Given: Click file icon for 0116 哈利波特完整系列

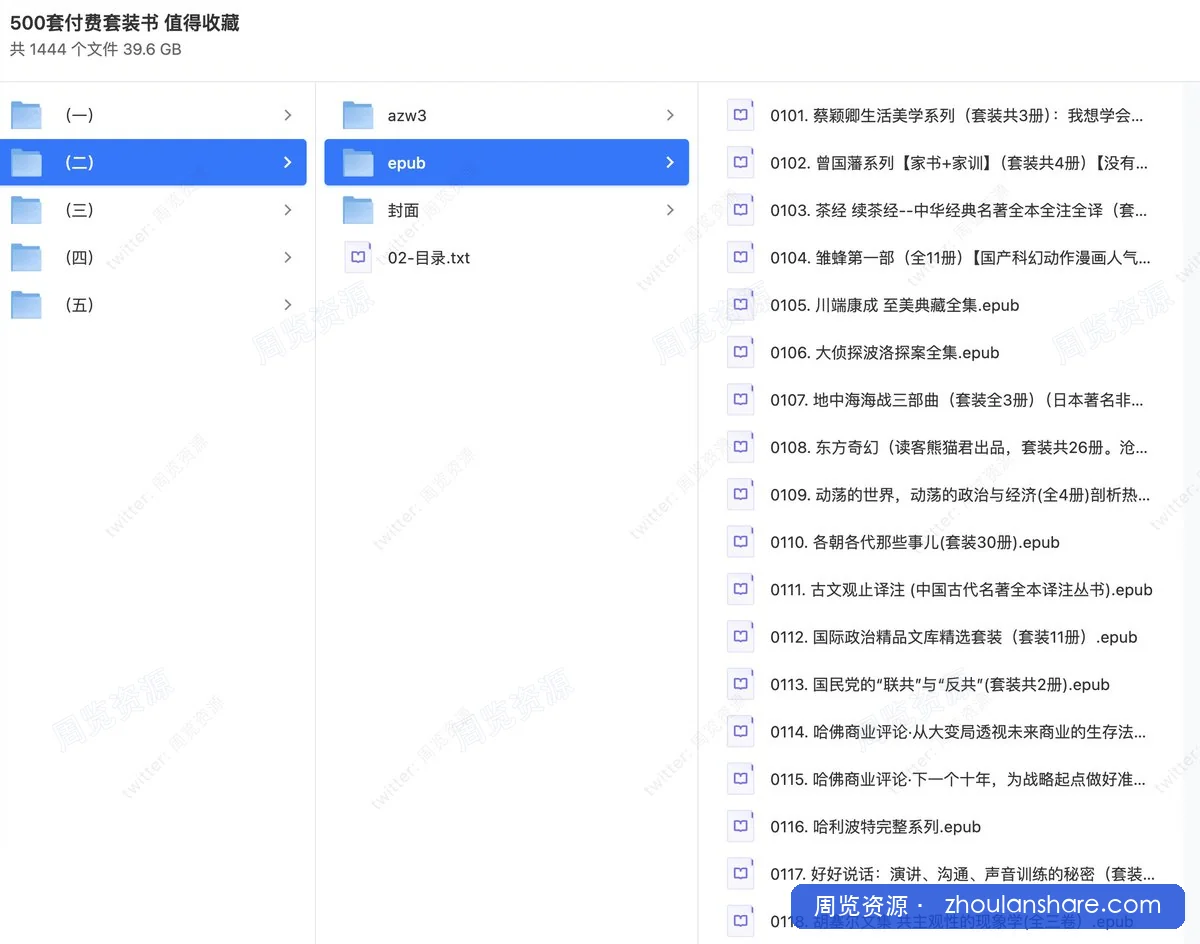Looking at the screenshot, I should 740,826.
